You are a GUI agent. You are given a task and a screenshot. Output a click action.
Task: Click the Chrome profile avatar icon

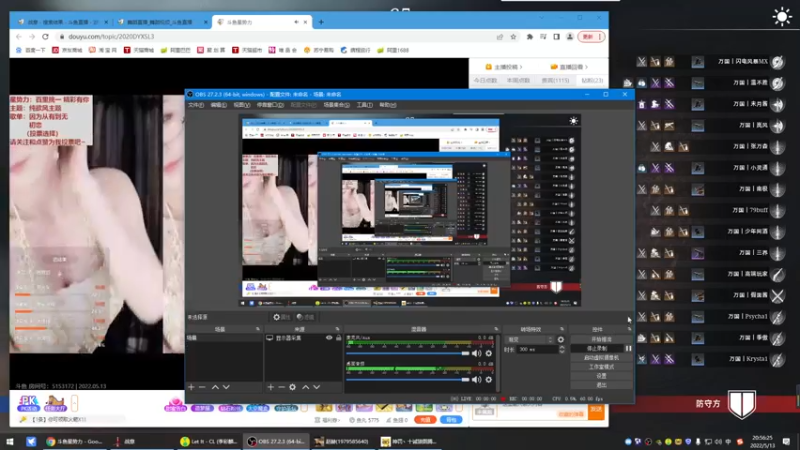point(570,37)
